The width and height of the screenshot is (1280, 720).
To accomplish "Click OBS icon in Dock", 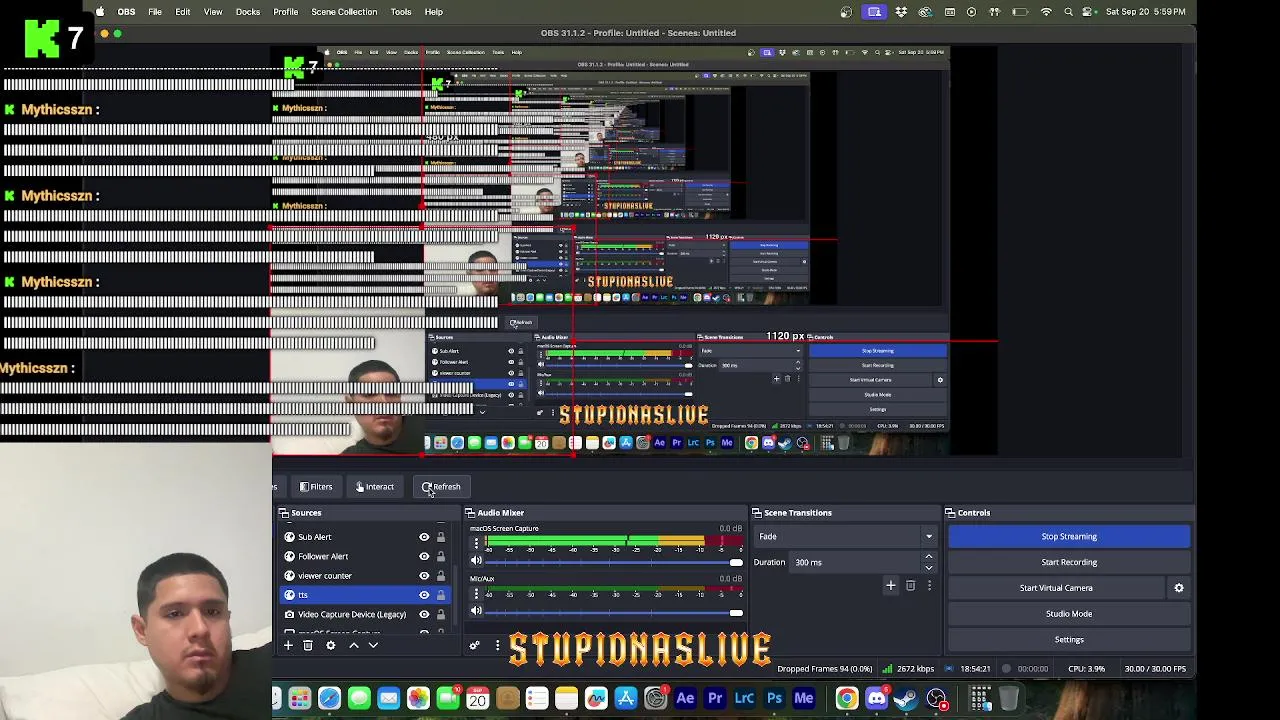I will coord(936,698).
